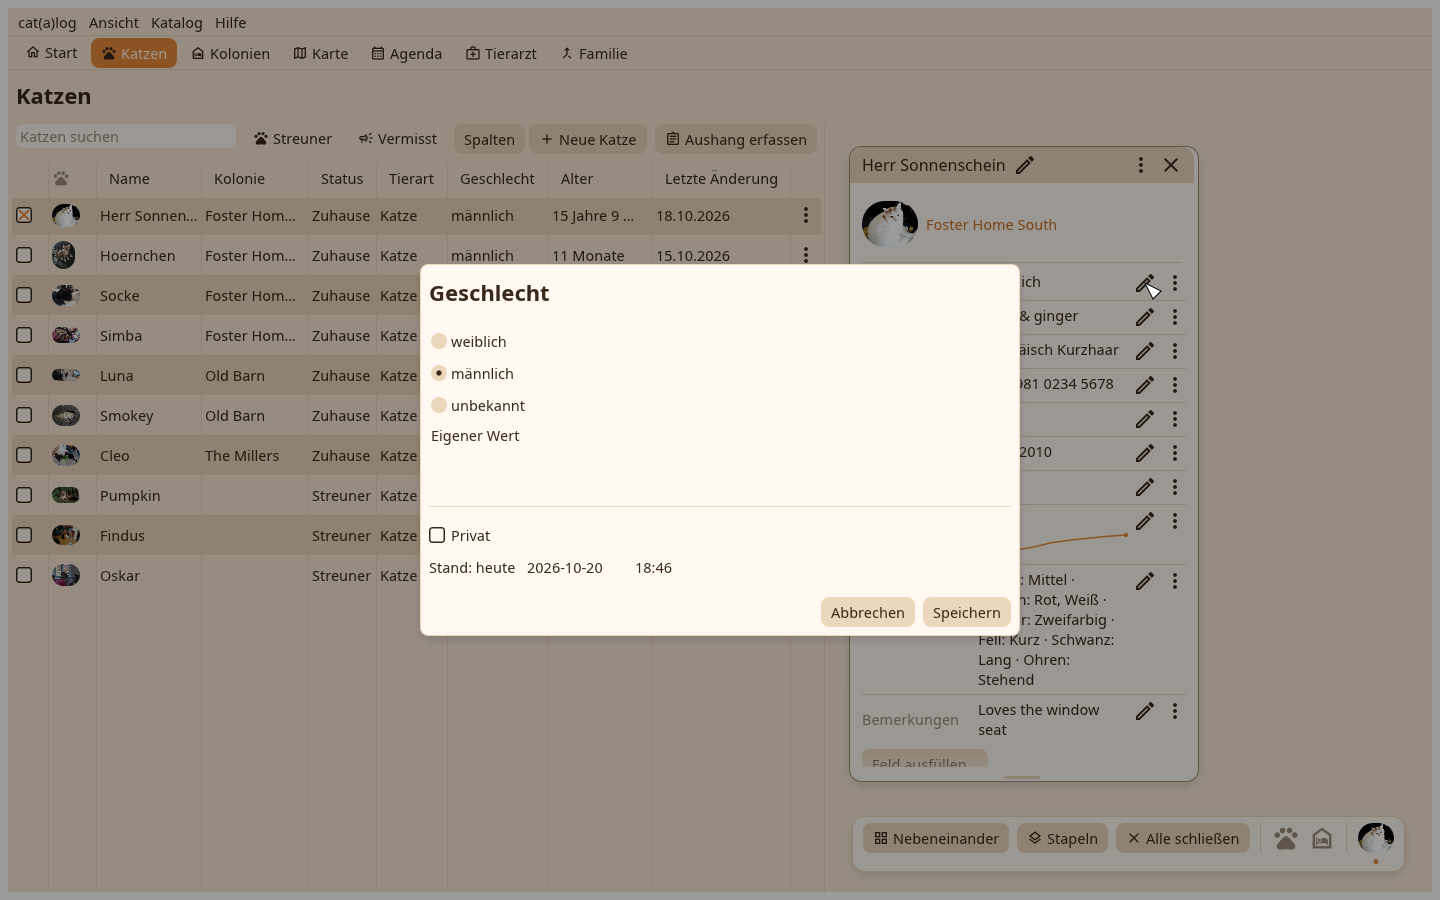Screen dimensions: 1440x900
Task: Switch to the Familie tab
Action: pyautogui.click(x=594, y=53)
